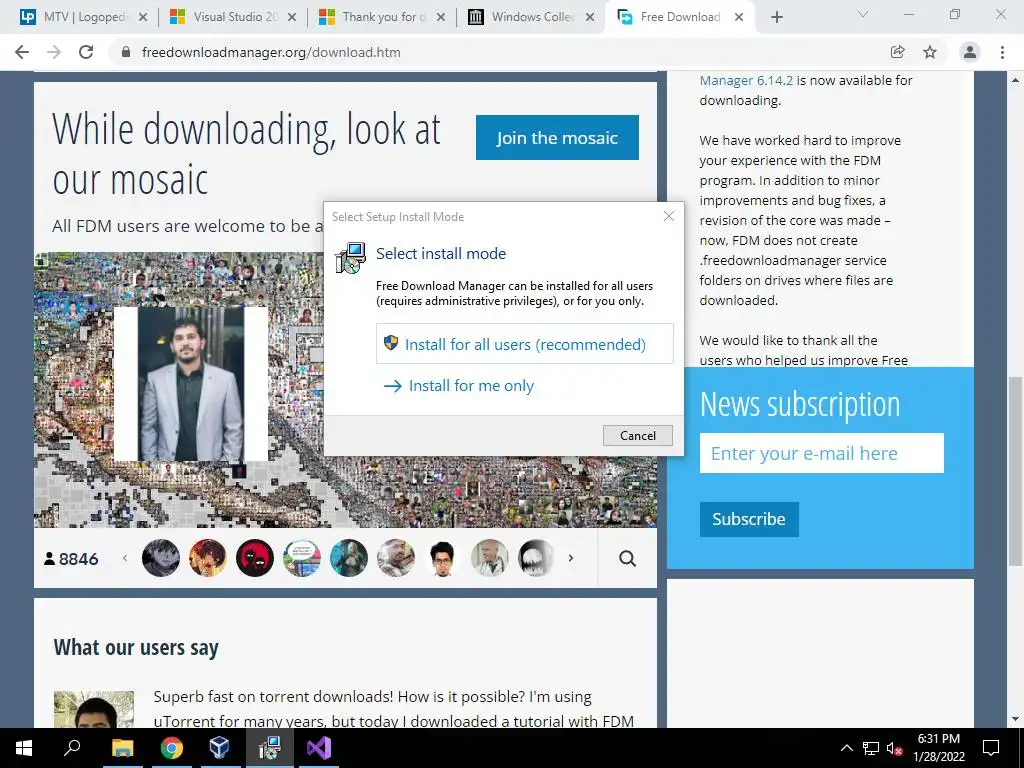Open Chrome from the taskbar
Screen dimensions: 1024x768
[172, 748]
